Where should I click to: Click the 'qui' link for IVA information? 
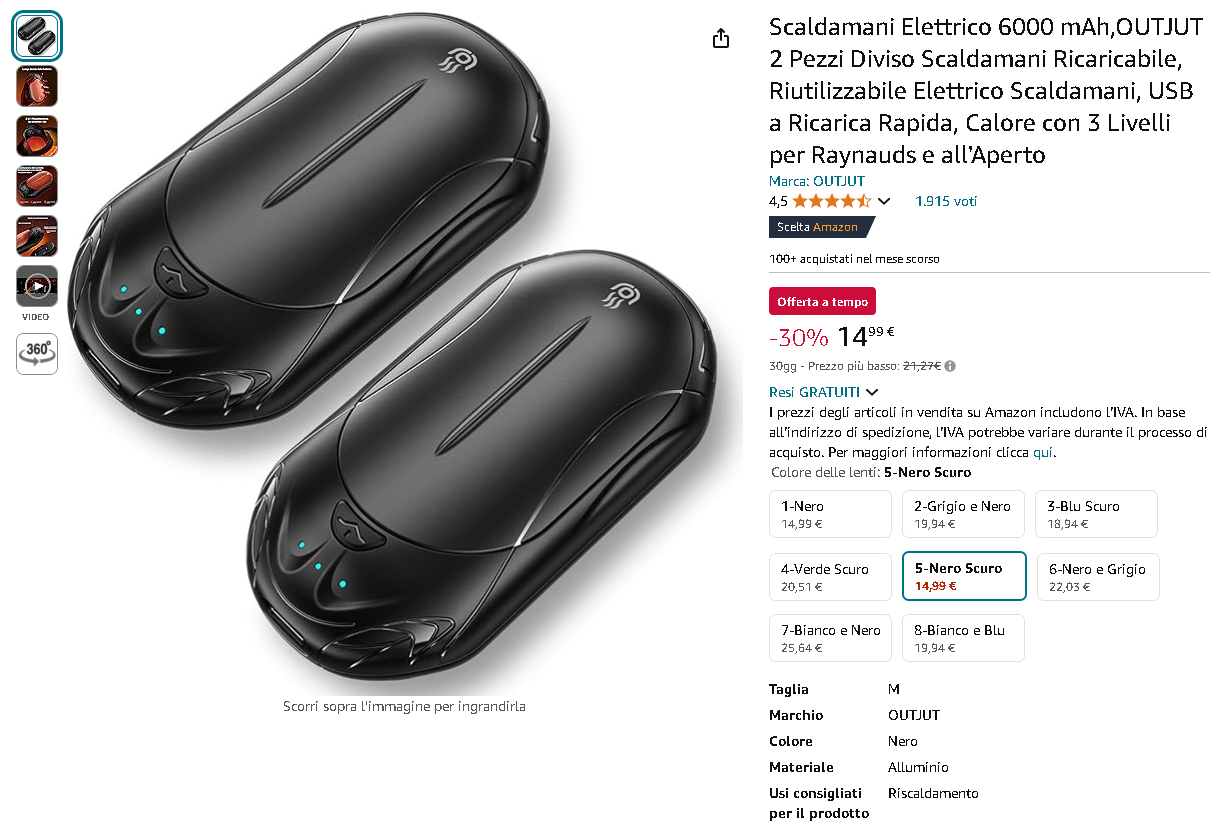pos(1043,452)
